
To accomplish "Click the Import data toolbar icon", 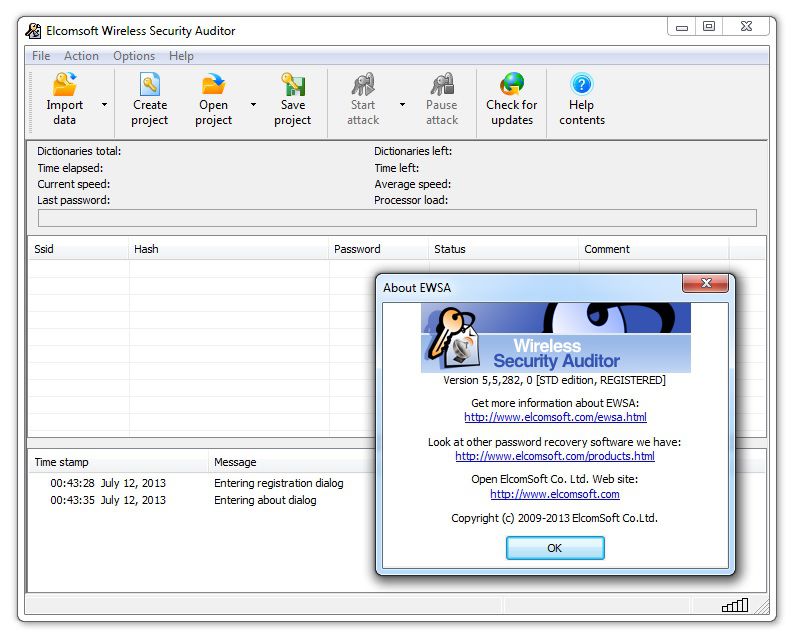I will point(64,84).
